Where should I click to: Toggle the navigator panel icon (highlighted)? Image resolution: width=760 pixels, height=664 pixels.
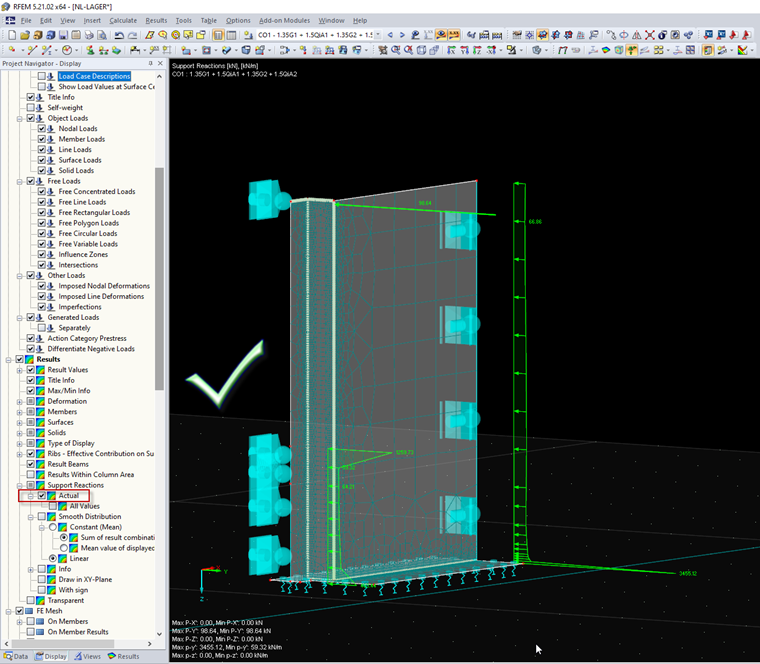point(218,35)
